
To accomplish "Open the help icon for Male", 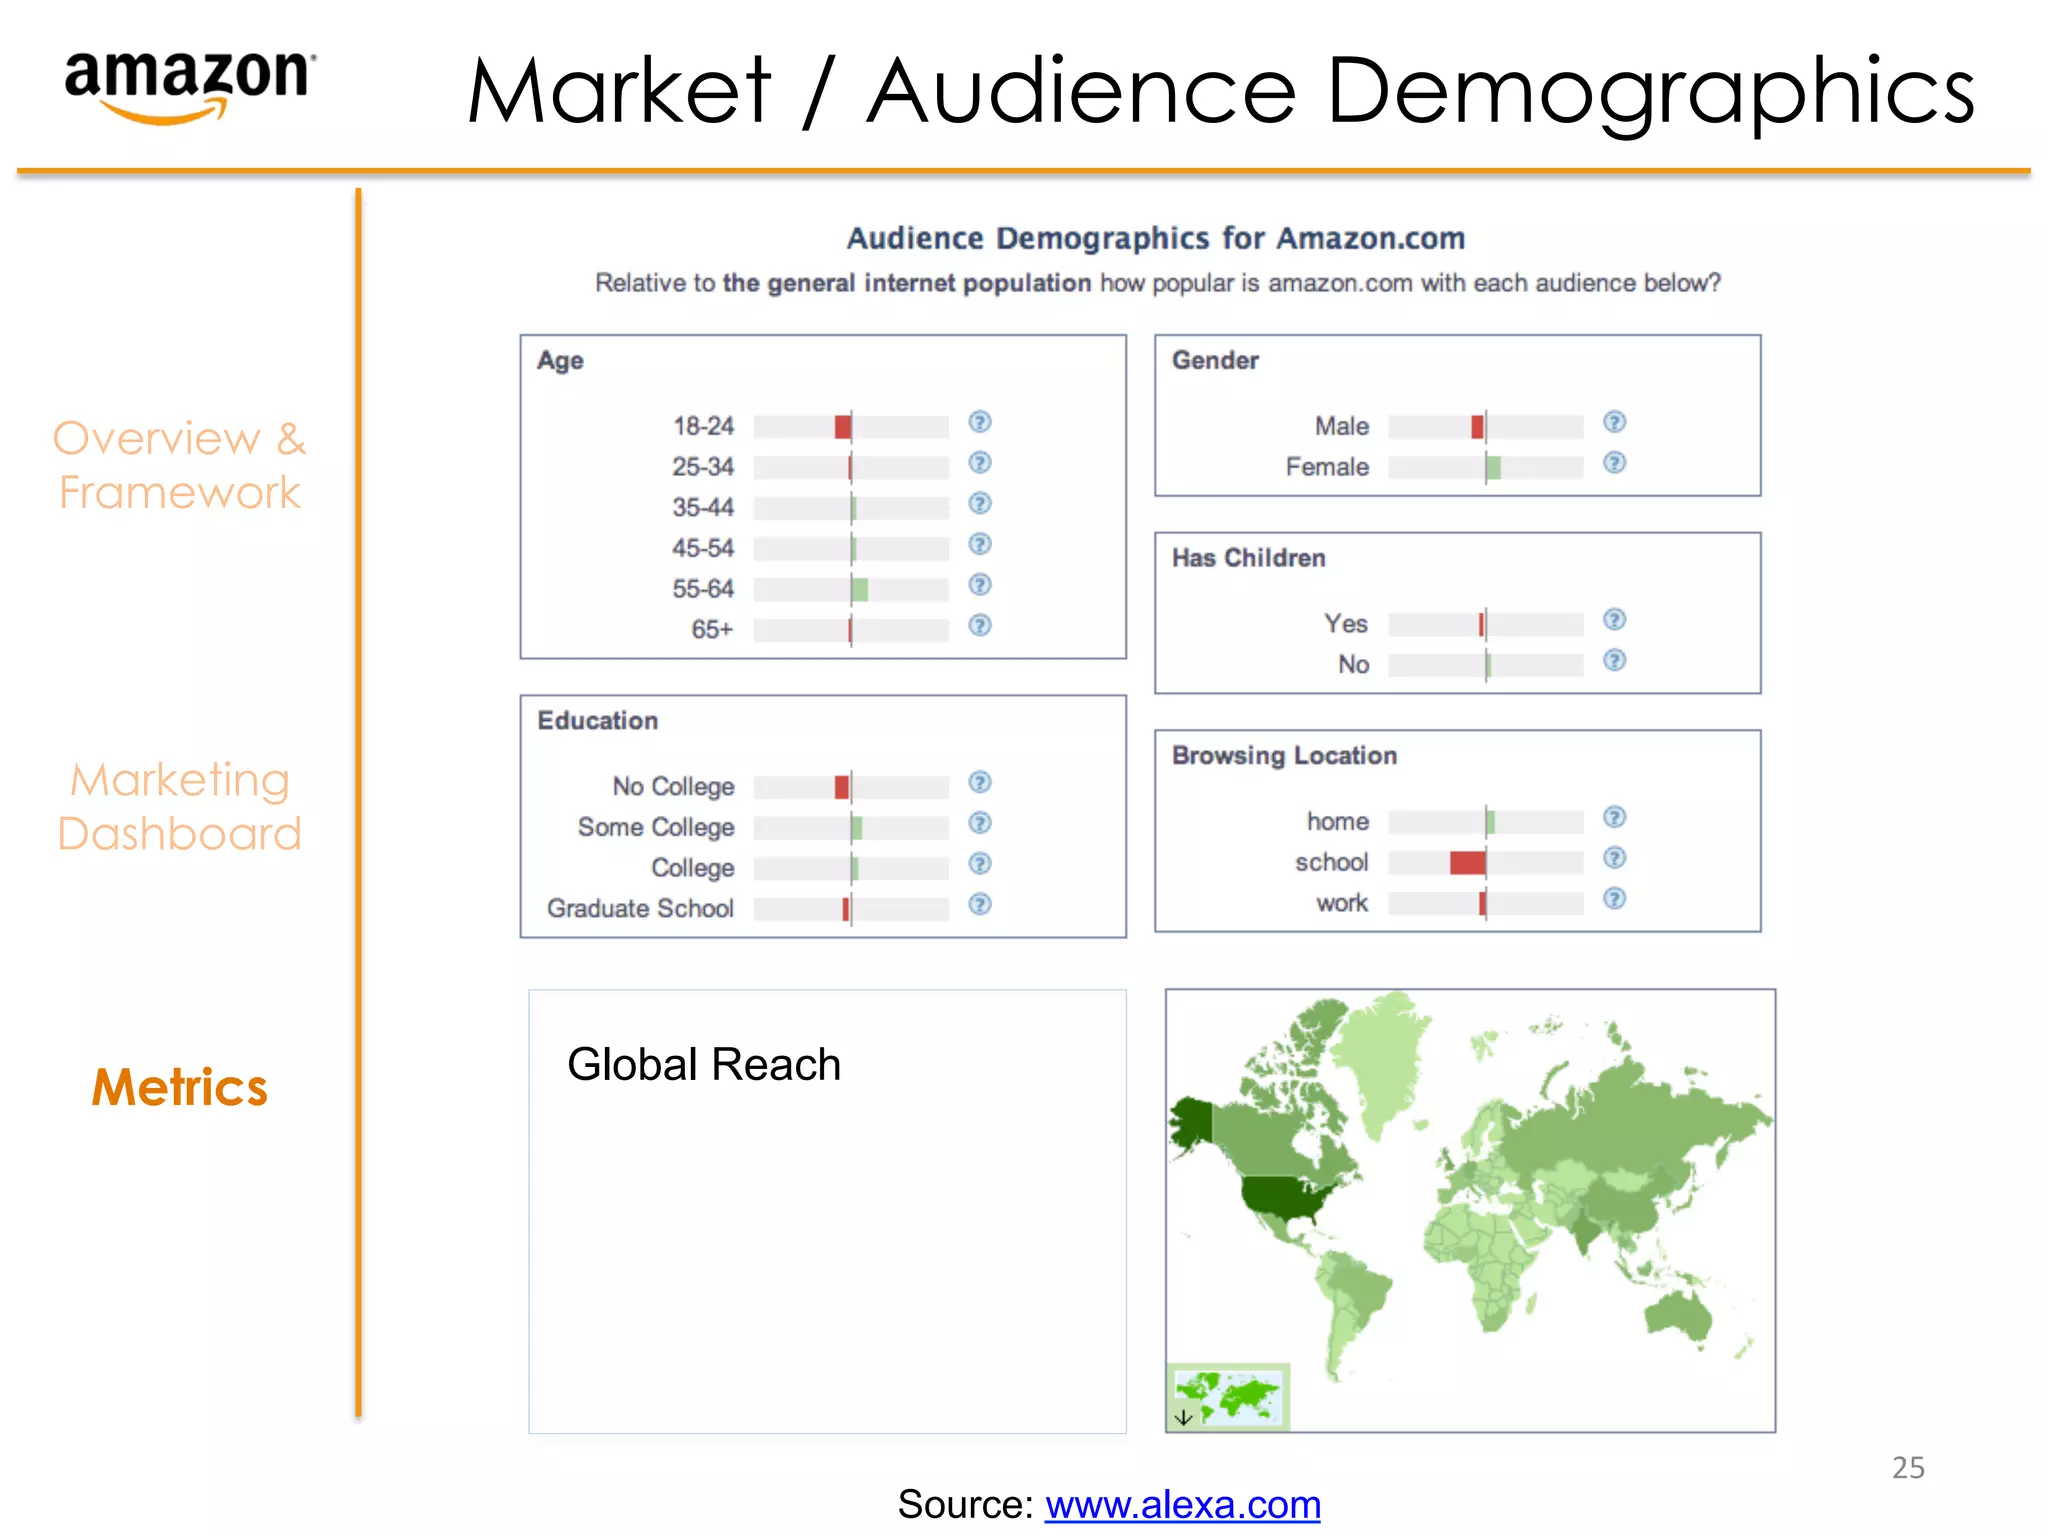I will [1614, 422].
